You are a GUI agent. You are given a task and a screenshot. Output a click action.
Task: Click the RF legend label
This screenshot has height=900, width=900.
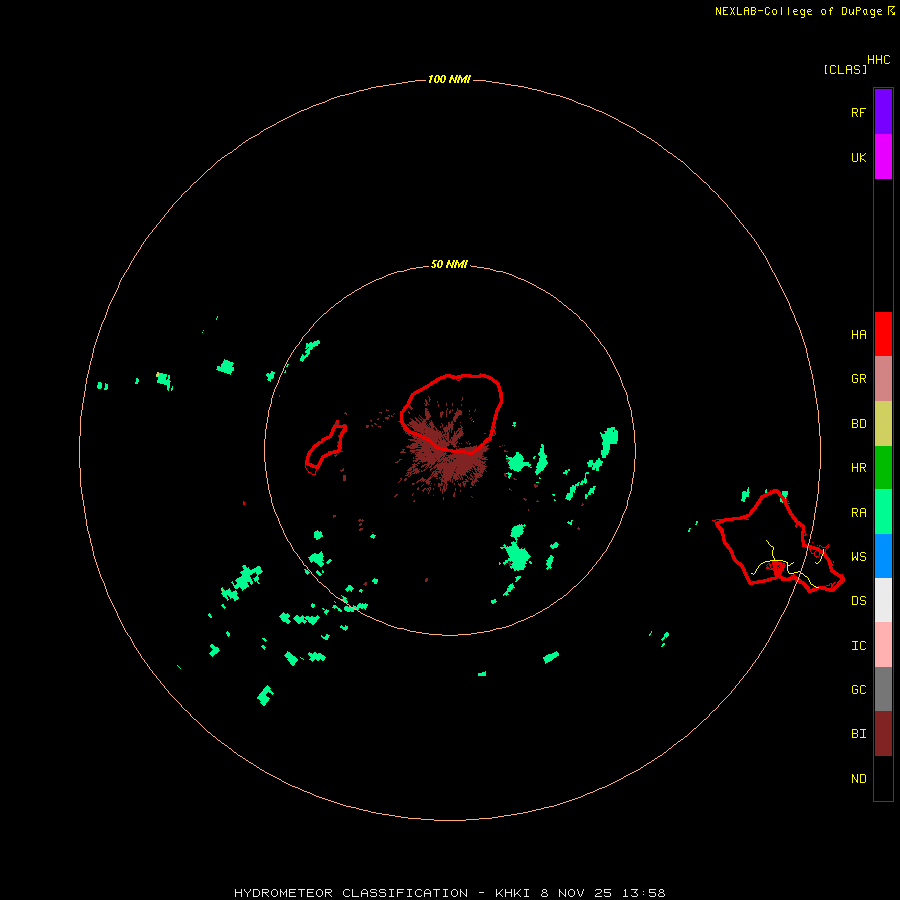858,112
